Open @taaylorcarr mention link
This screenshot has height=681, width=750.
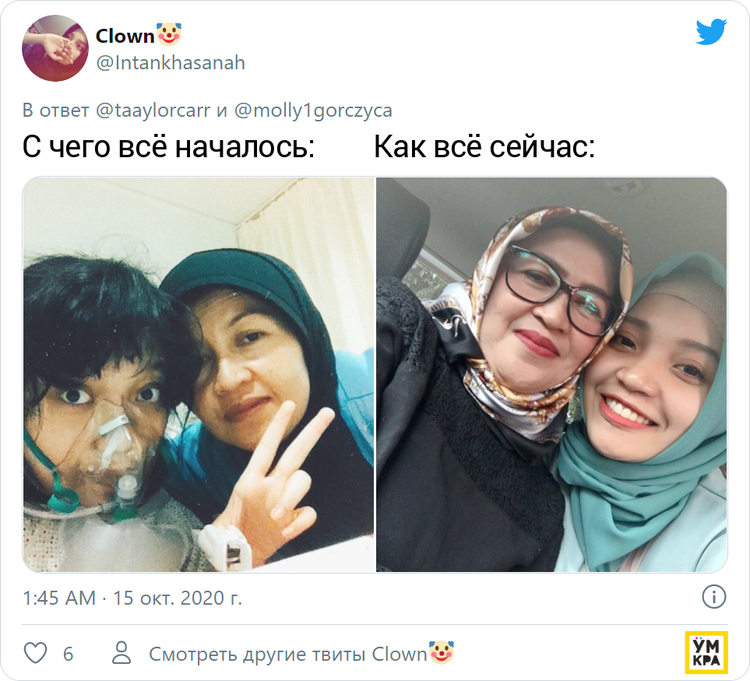coord(153,110)
